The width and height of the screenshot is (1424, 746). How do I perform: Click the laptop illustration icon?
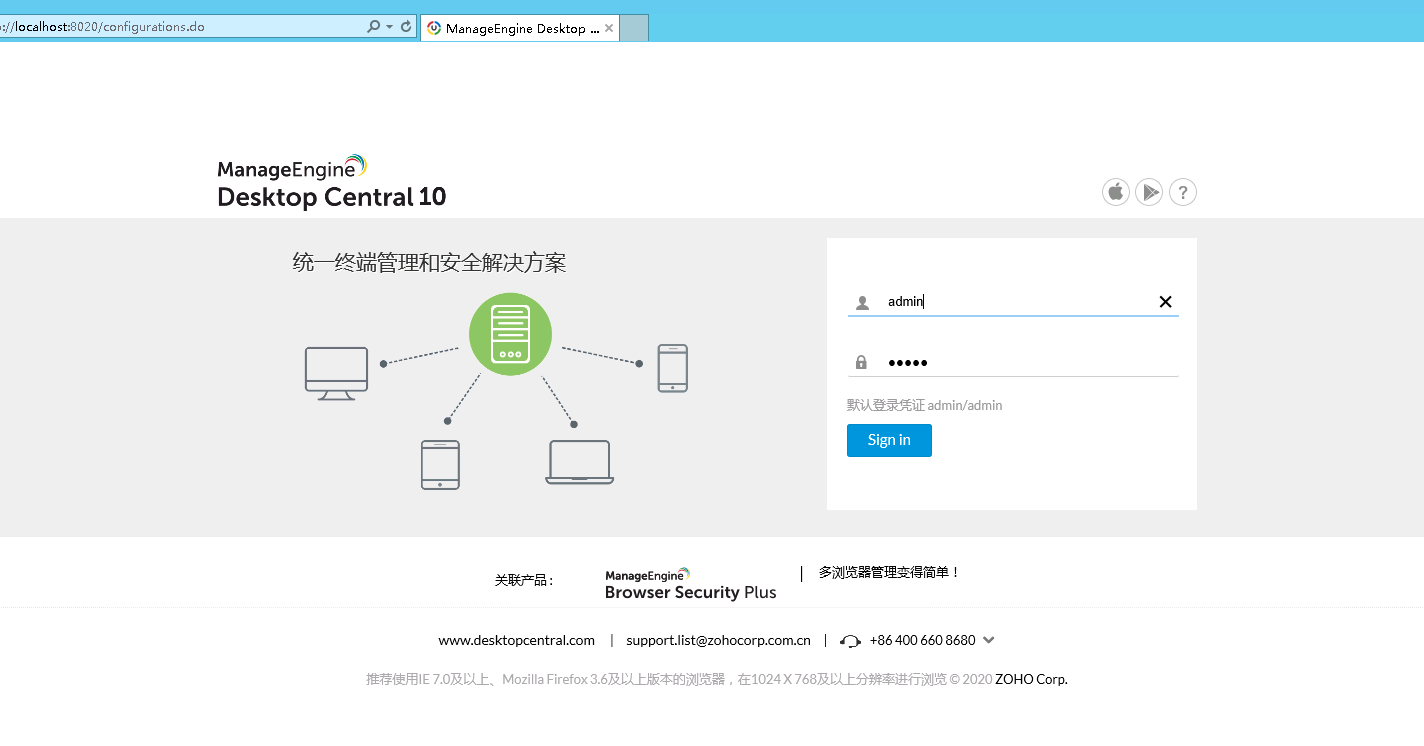579,463
